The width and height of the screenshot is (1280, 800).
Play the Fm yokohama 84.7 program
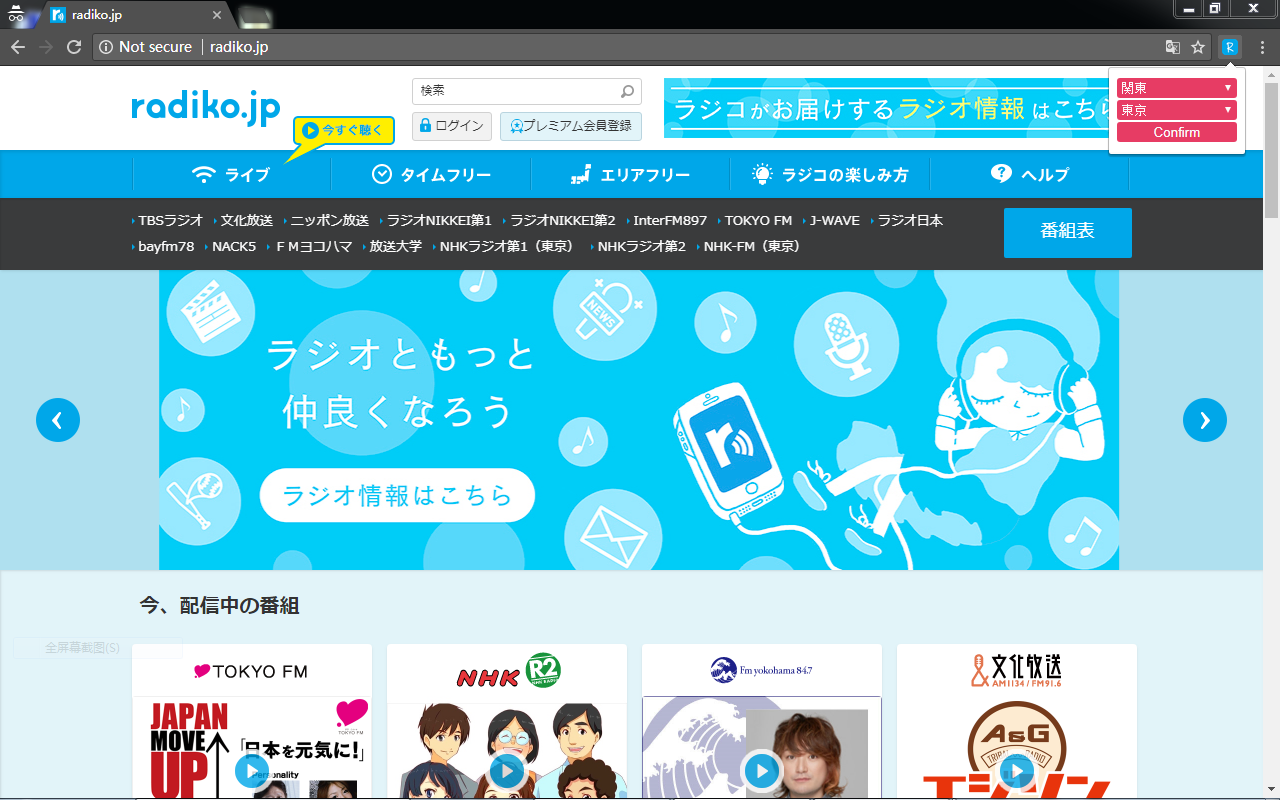click(x=762, y=771)
